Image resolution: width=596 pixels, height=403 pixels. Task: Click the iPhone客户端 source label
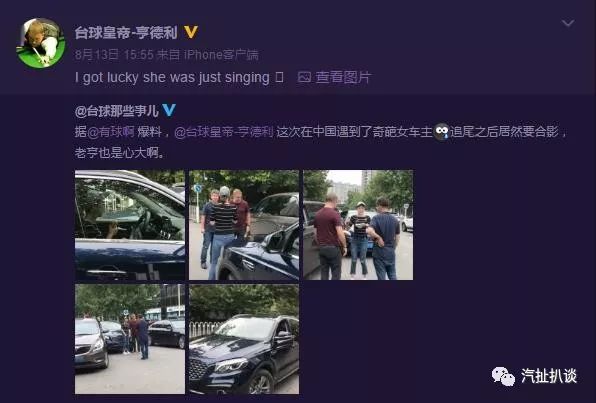click(x=221, y=55)
